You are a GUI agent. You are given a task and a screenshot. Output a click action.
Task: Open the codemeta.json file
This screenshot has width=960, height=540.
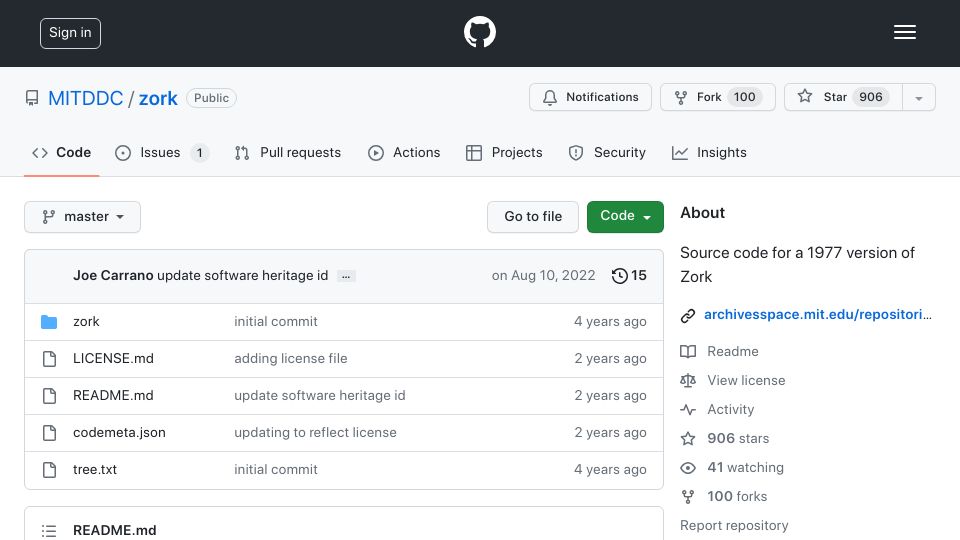[x=119, y=432]
